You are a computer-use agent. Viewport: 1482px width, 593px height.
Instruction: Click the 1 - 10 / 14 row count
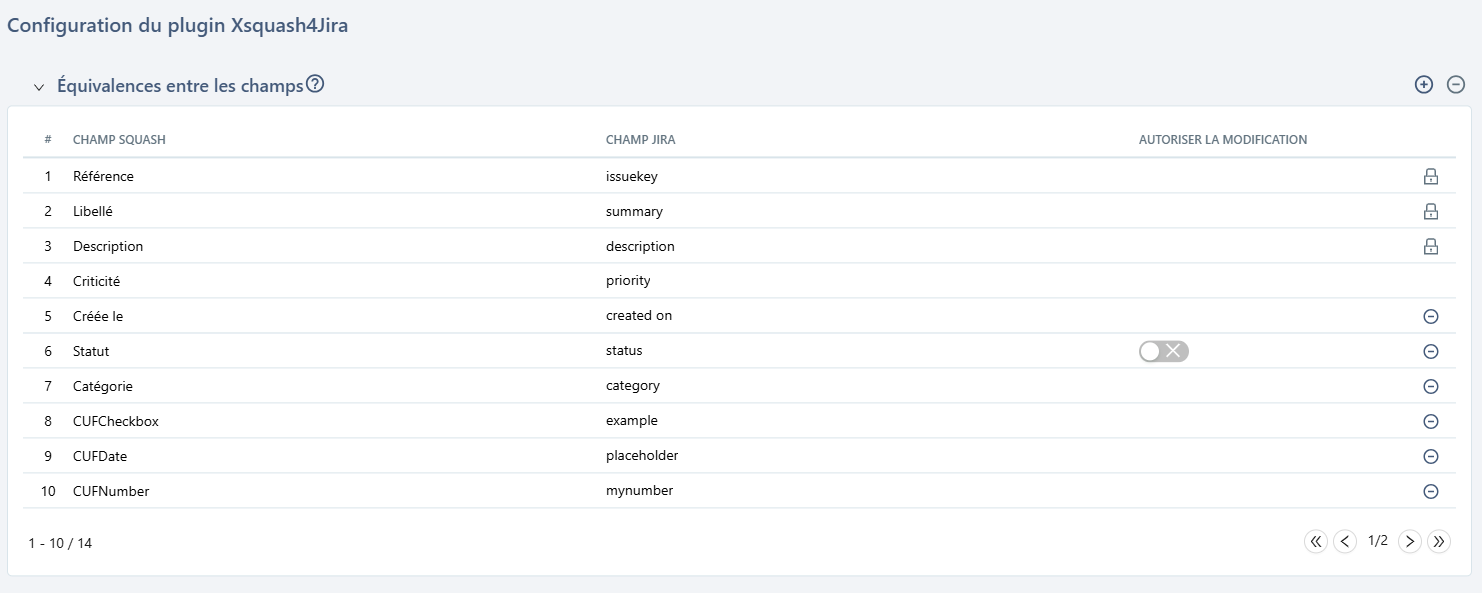coord(60,543)
